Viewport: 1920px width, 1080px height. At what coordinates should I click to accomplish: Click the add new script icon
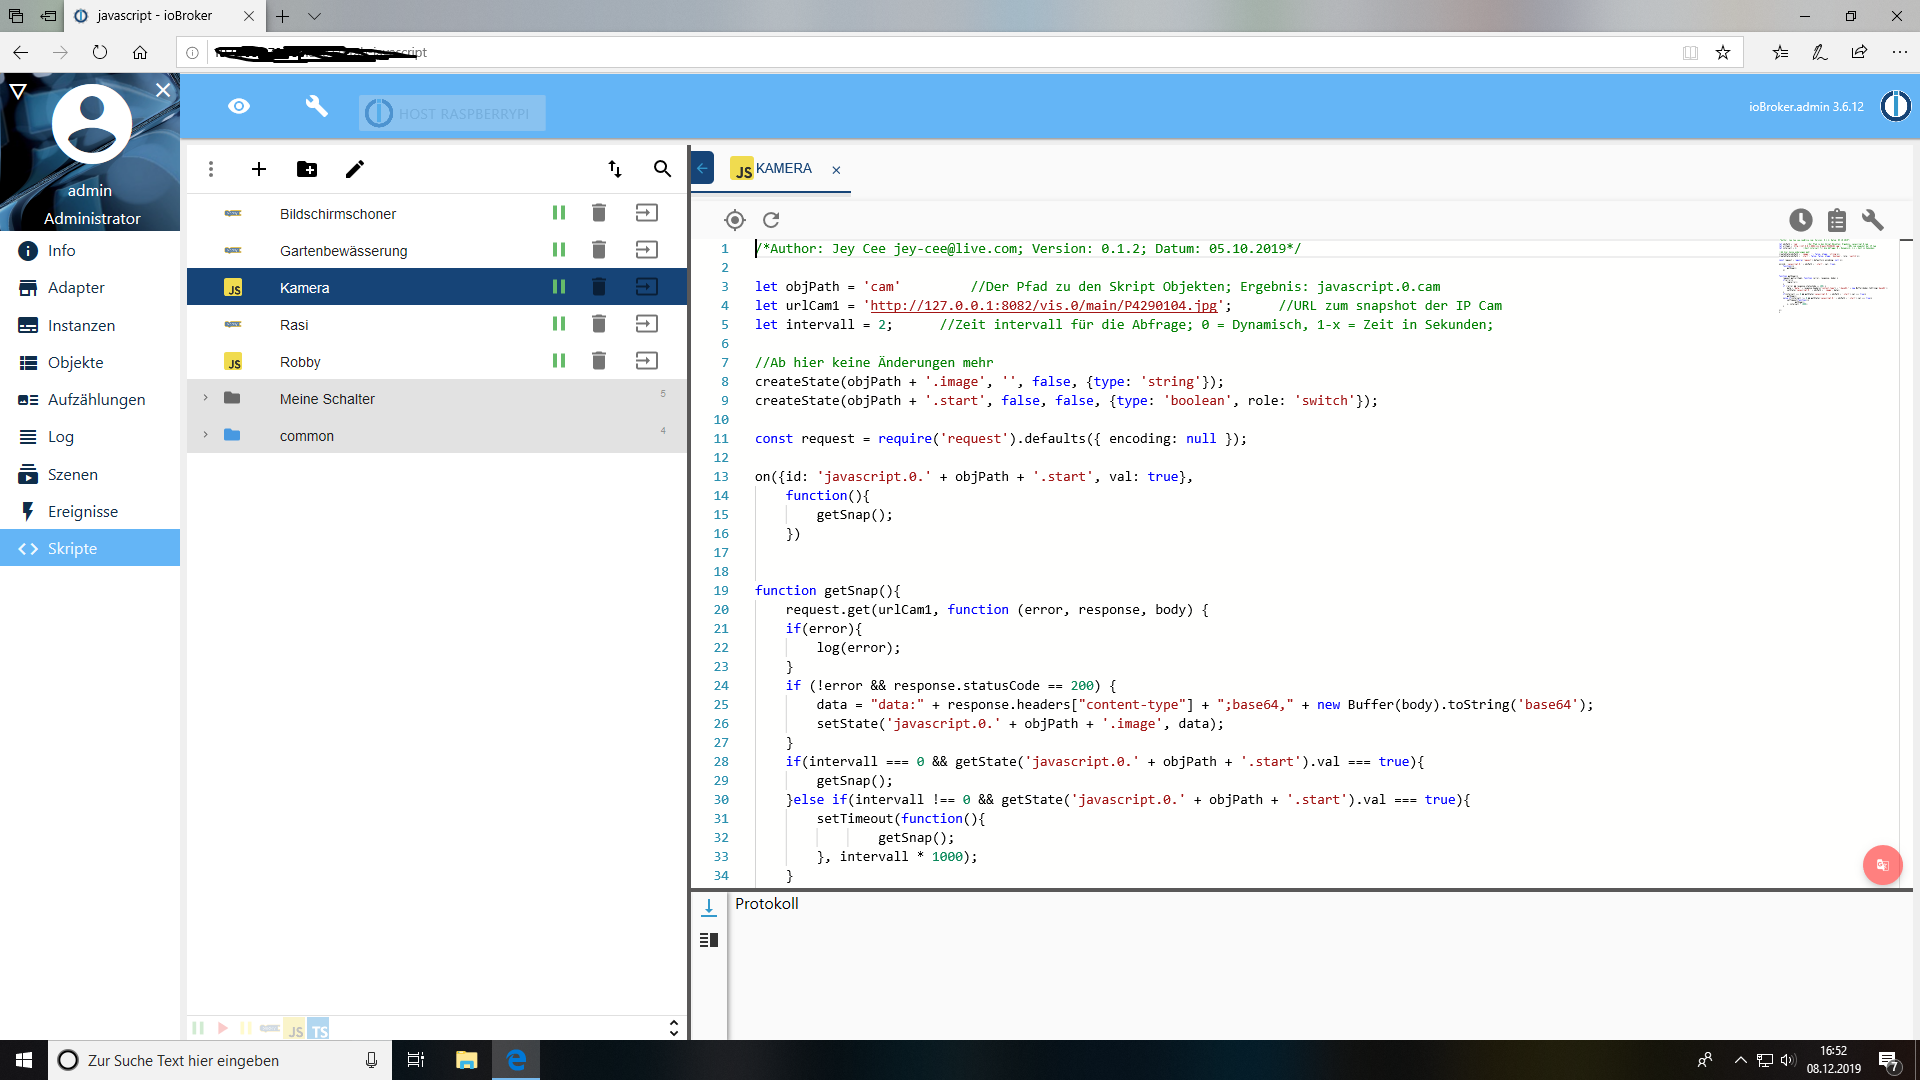(258, 169)
